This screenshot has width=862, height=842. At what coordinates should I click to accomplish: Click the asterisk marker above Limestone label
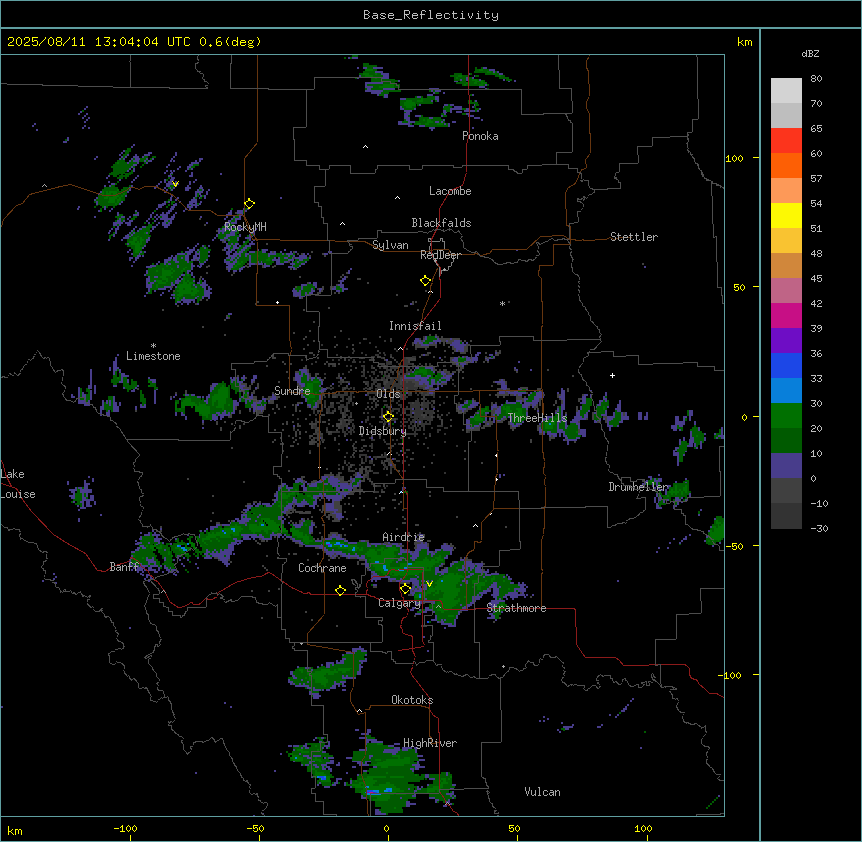(153, 346)
